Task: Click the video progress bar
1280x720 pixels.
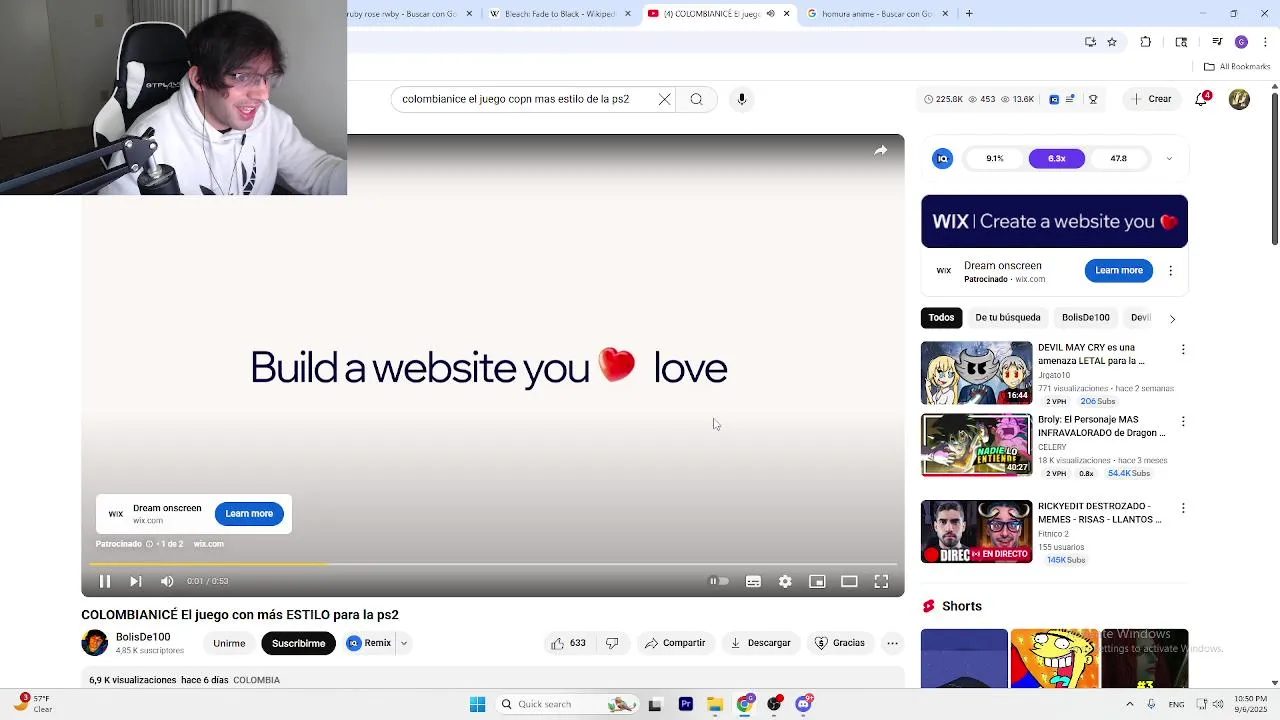Action: tap(493, 565)
